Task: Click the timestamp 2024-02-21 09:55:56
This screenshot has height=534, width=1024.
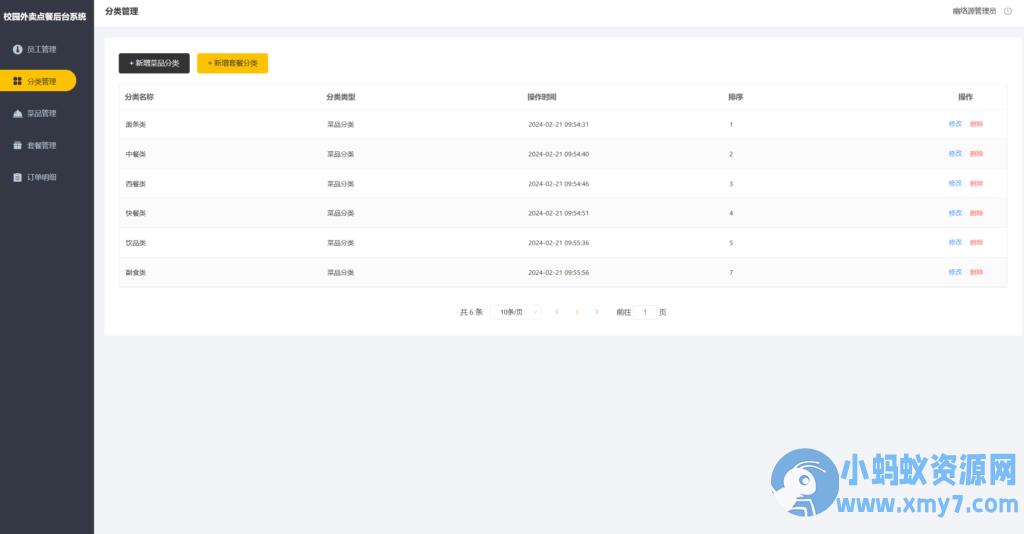Action: 558,273
